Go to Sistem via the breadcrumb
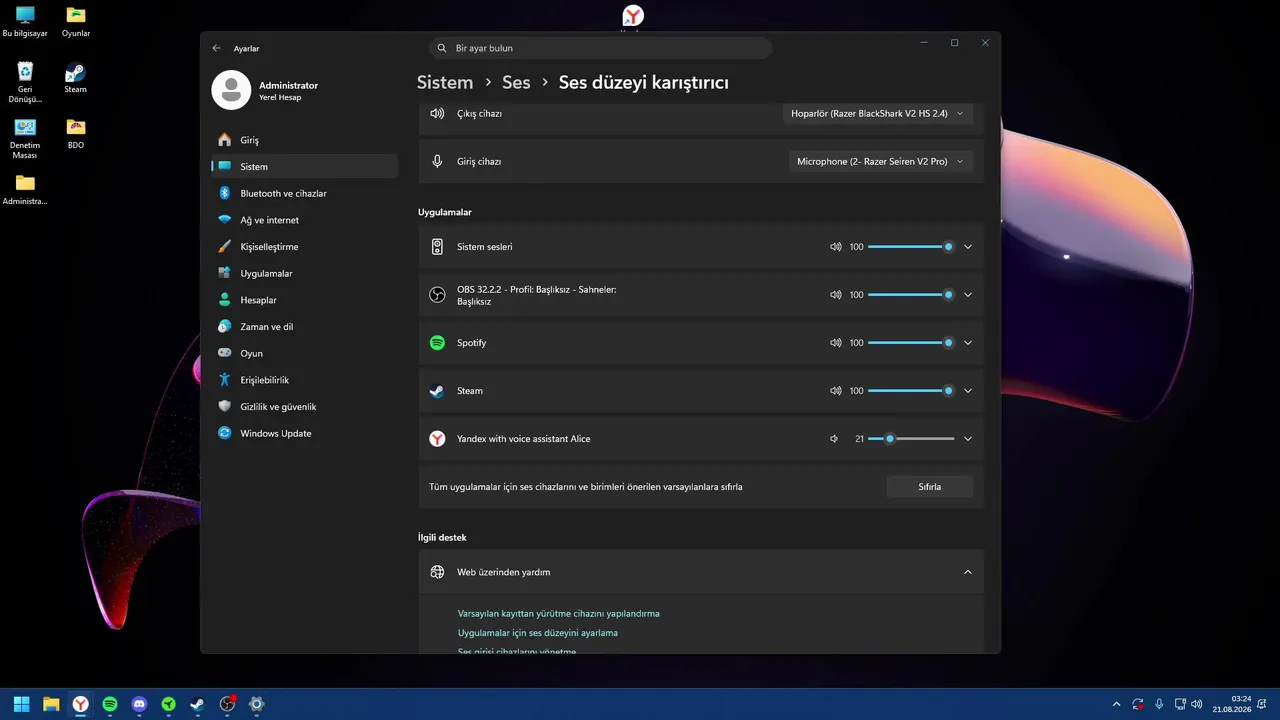The height and width of the screenshot is (720, 1280). coord(445,82)
